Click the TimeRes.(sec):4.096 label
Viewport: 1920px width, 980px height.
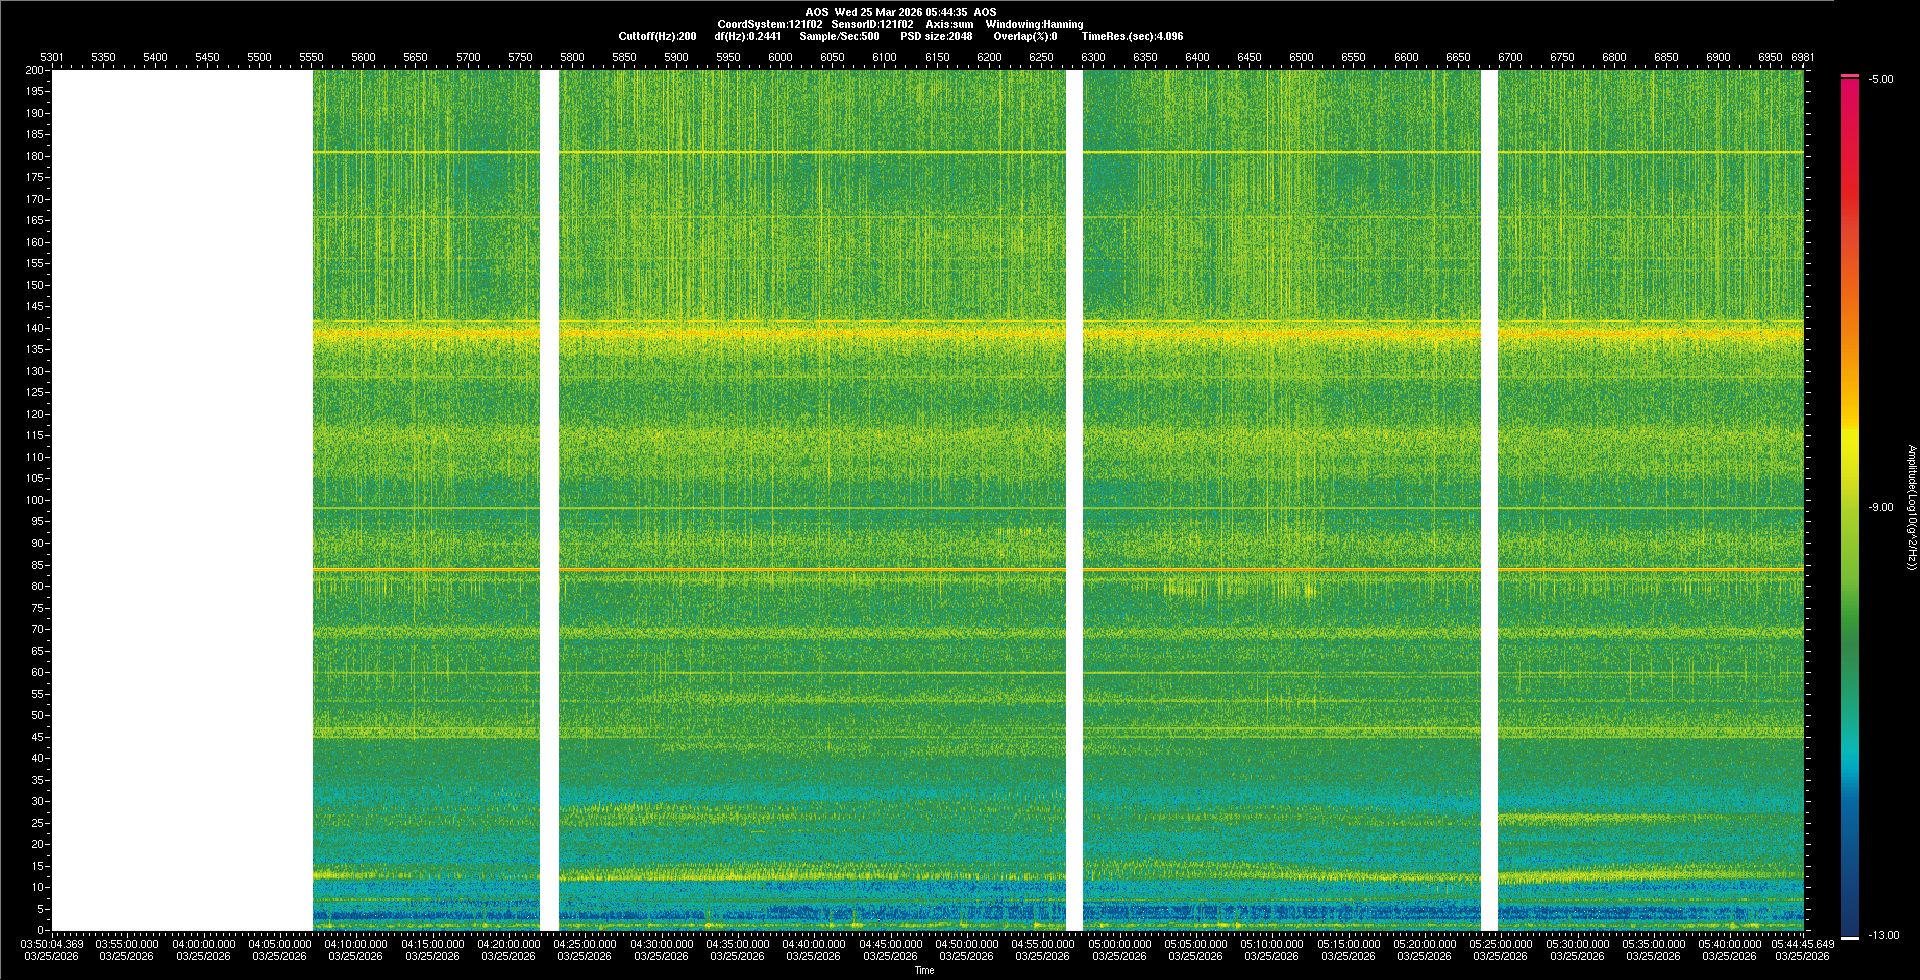[1132, 36]
